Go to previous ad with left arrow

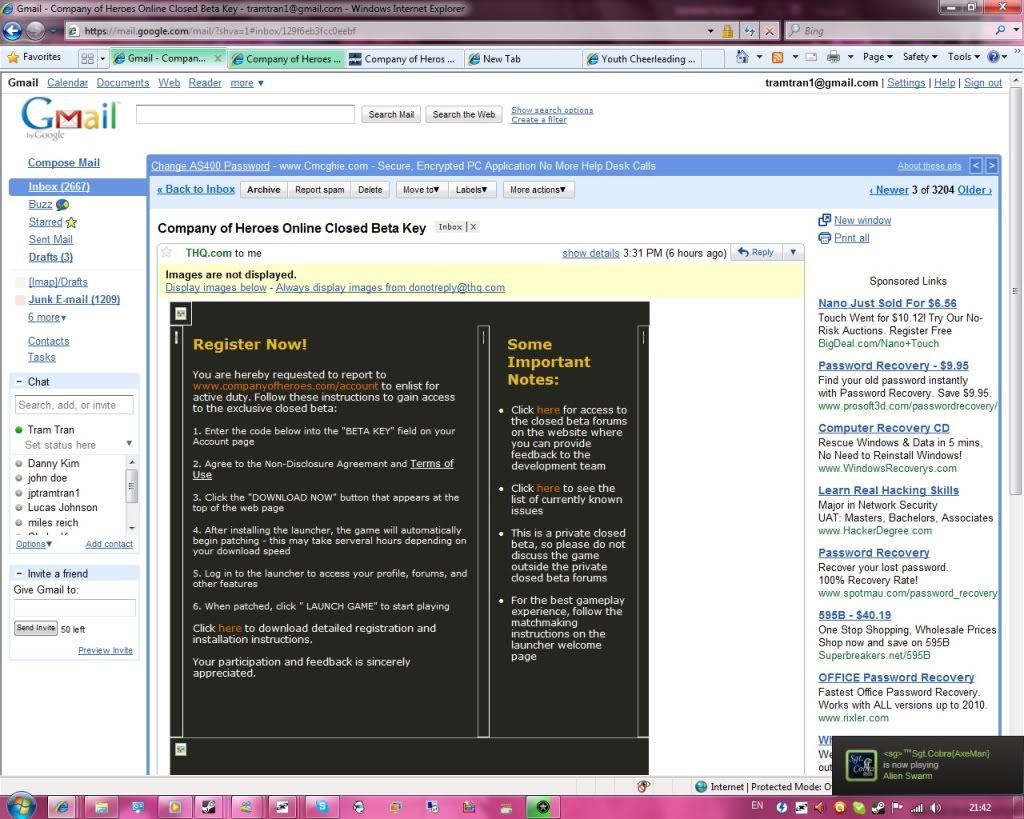pos(976,166)
